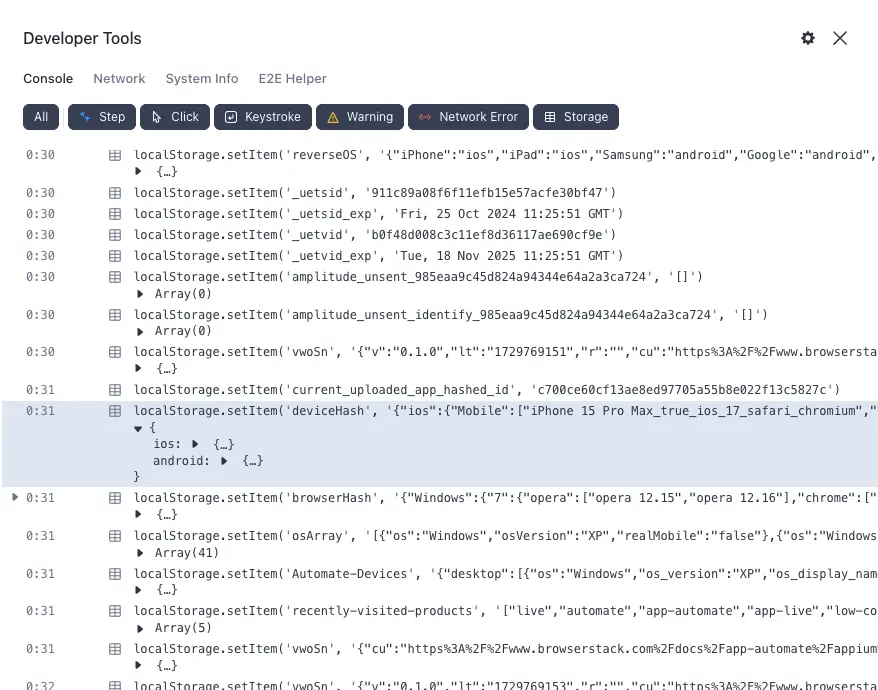
Task: Click storage icon on _uetsid row
Action: (x=114, y=193)
